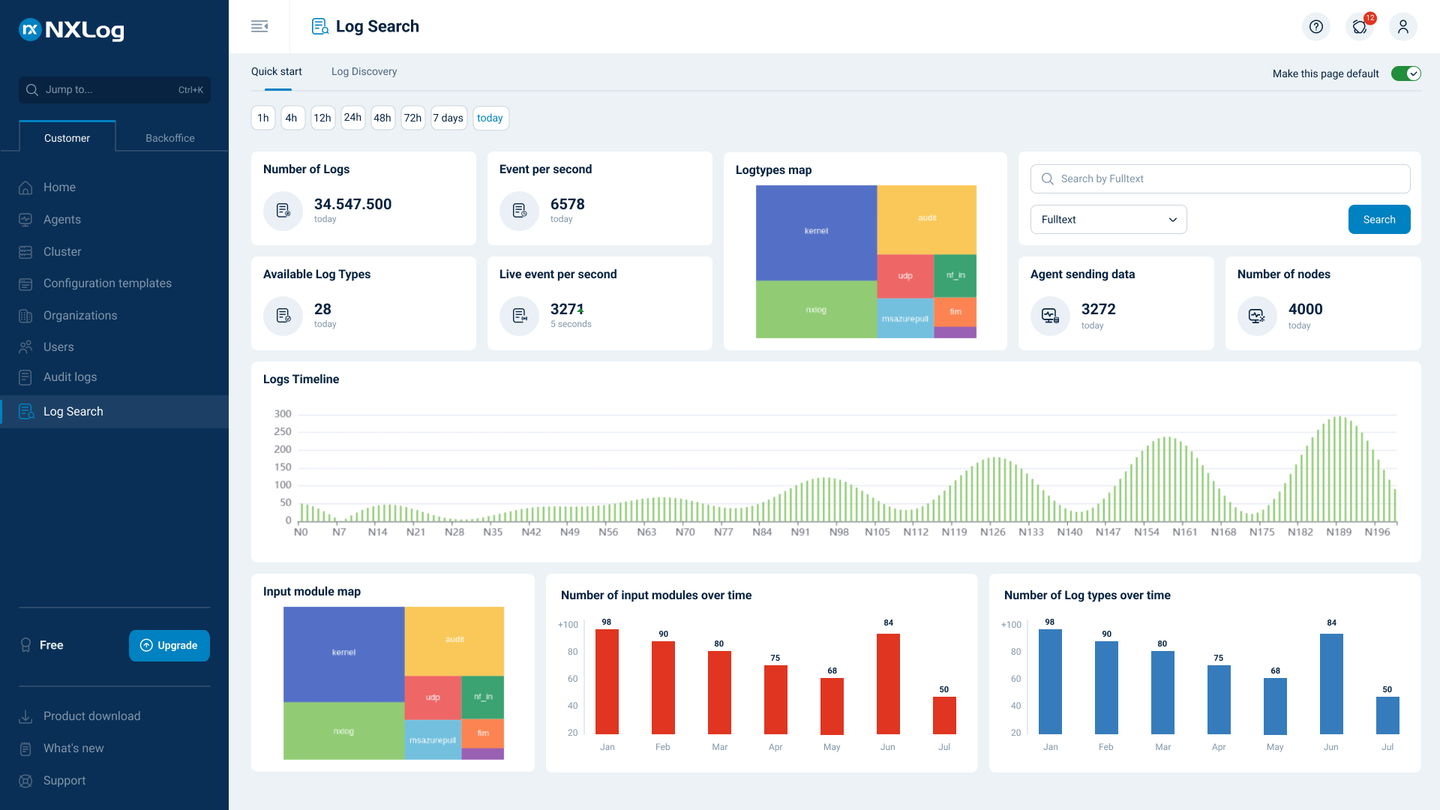Click the Log Search header page icon
Screen dimensions: 1440x810
coord(320,27)
